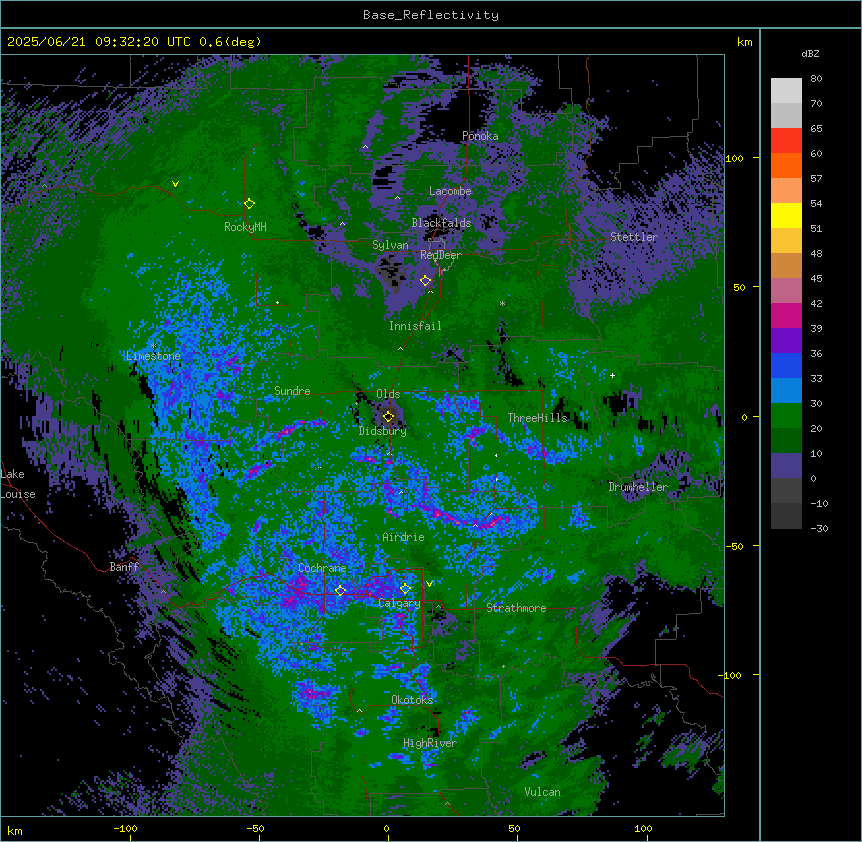Screen dimensions: 862x842
Task: Pick the blue 33-36 dBZ legend swatch
Action: [786, 366]
